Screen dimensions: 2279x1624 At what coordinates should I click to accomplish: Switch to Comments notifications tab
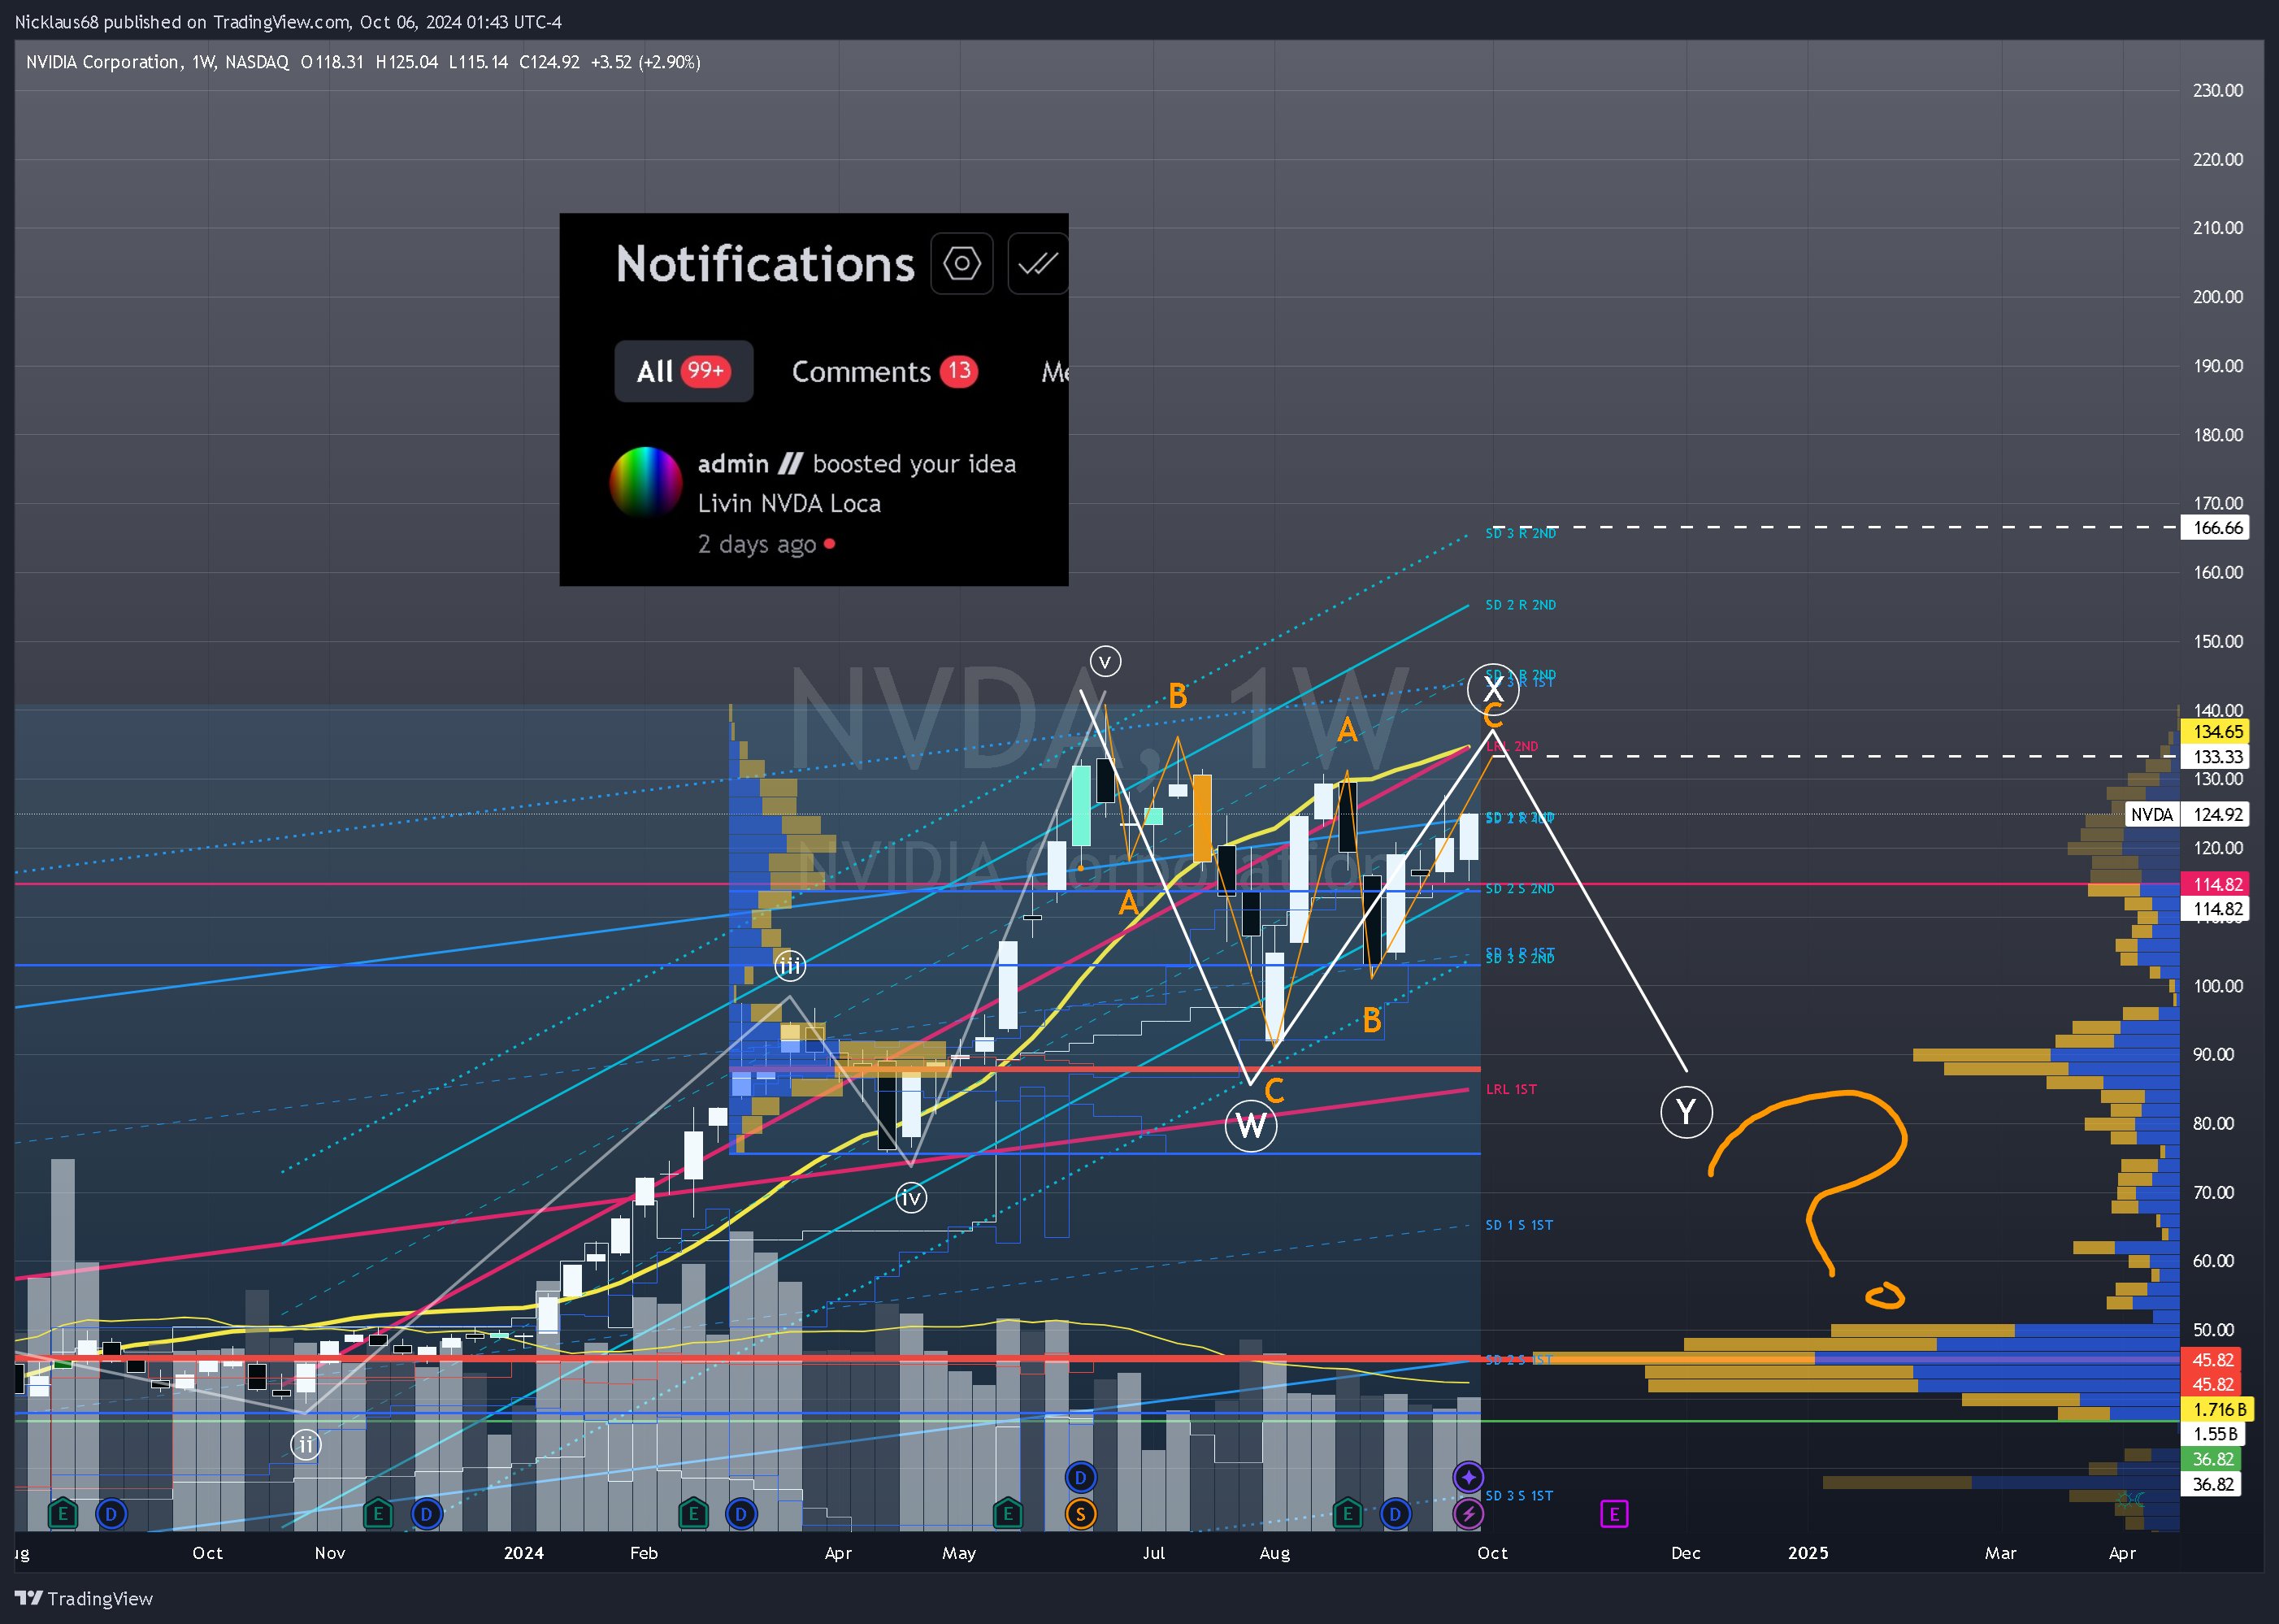click(x=884, y=371)
